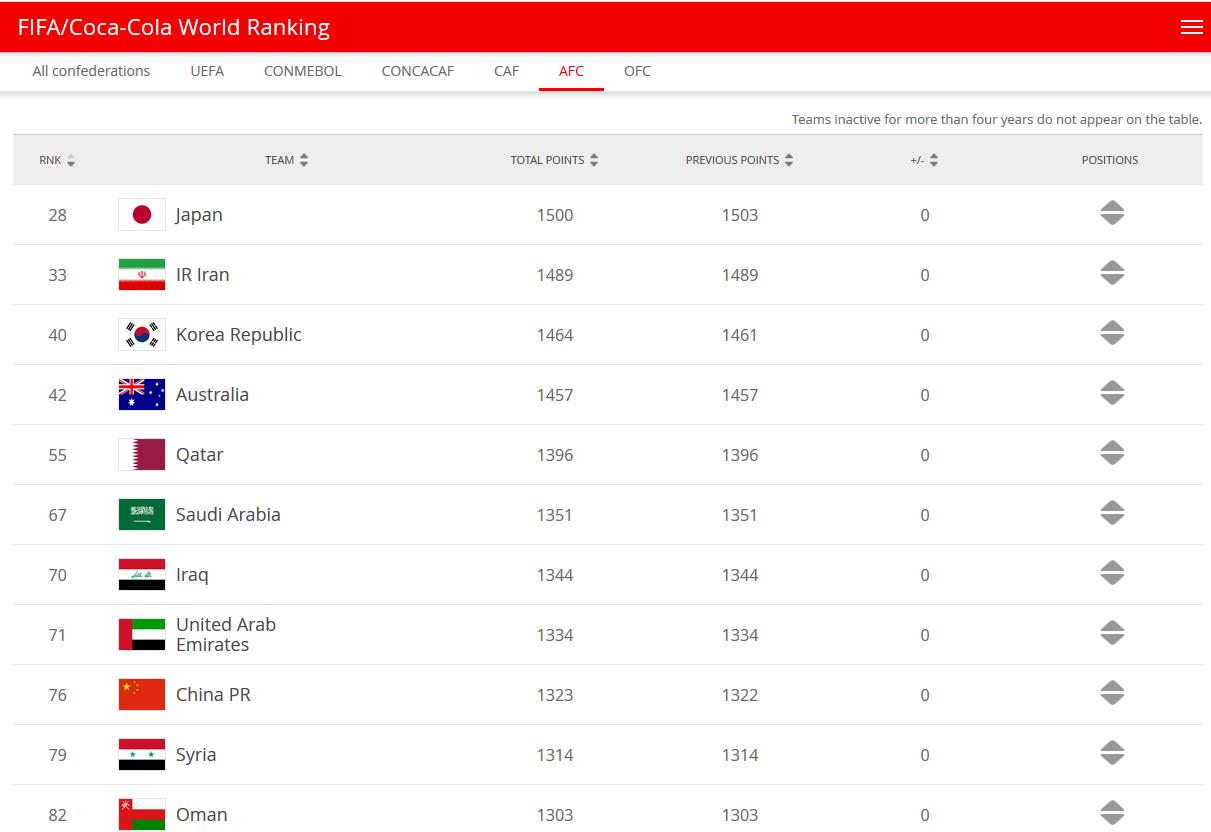Click the Qatar flag icon

pos(142,455)
